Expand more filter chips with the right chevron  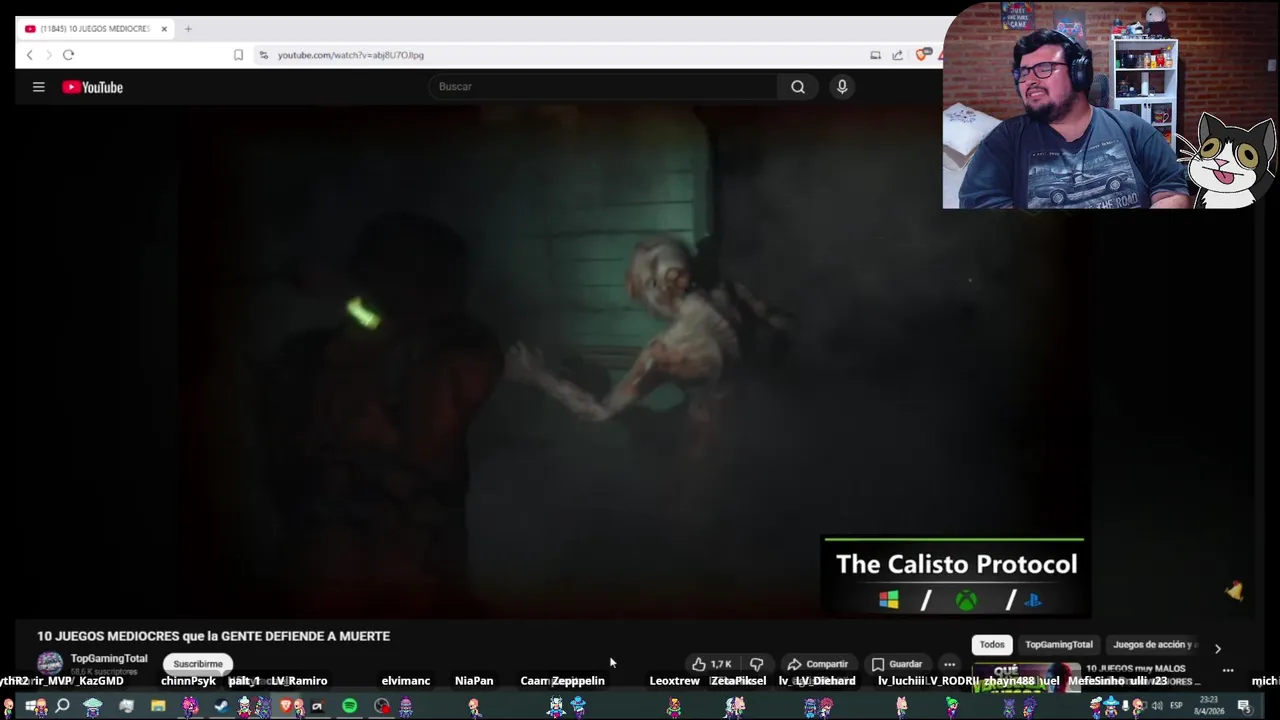(1217, 648)
